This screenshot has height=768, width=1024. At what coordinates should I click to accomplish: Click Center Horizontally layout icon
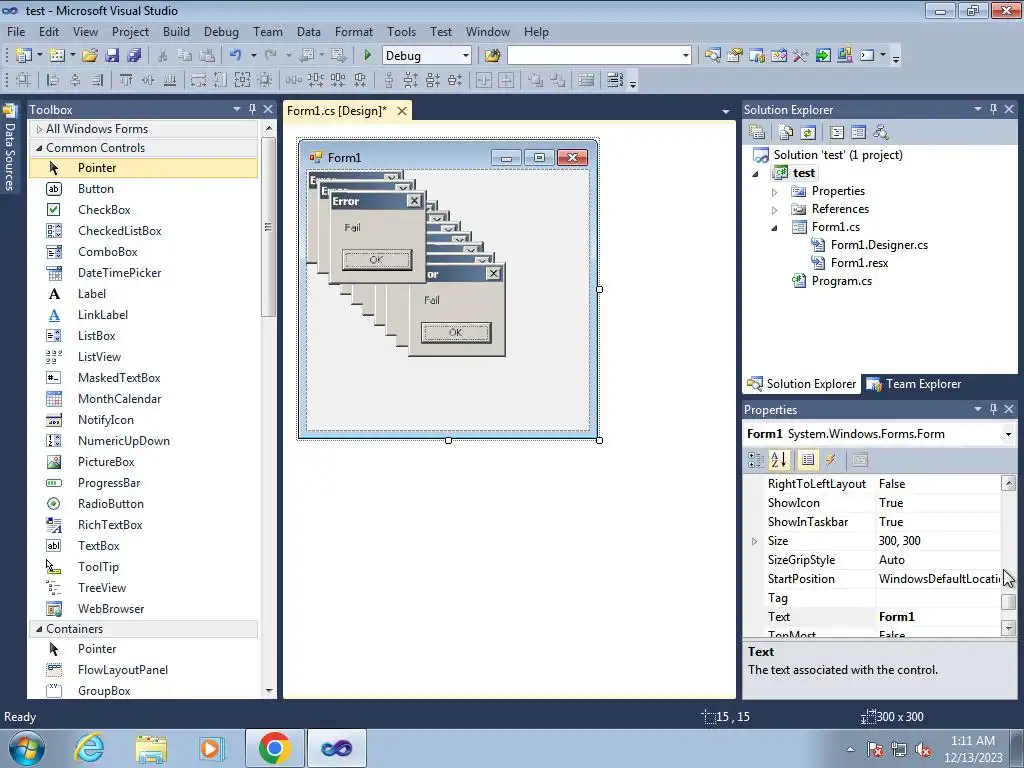[484, 80]
